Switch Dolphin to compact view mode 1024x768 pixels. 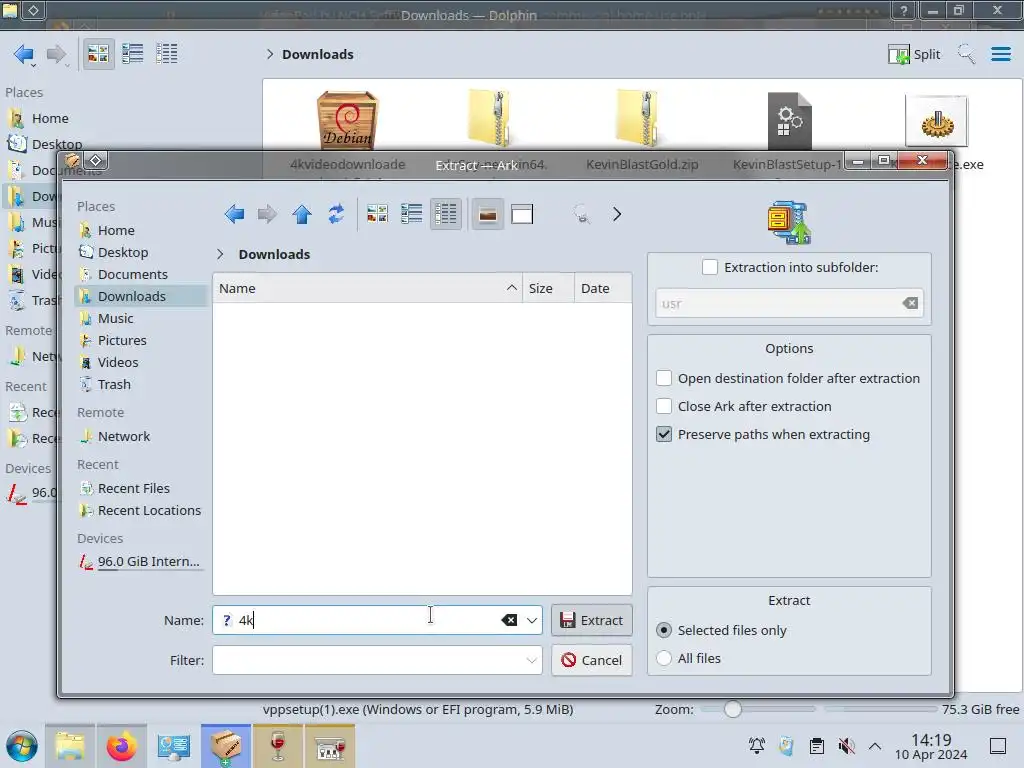pyautogui.click(x=133, y=54)
